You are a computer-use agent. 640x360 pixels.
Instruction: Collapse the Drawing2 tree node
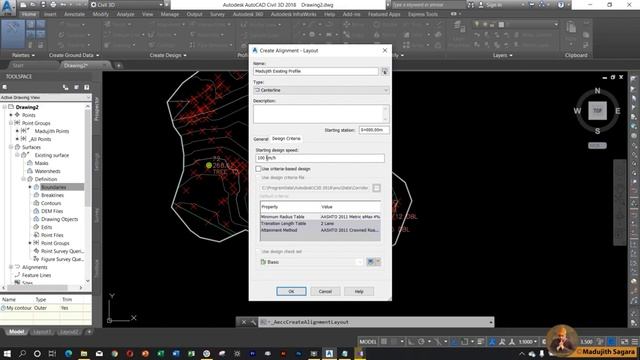coord(4,107)
